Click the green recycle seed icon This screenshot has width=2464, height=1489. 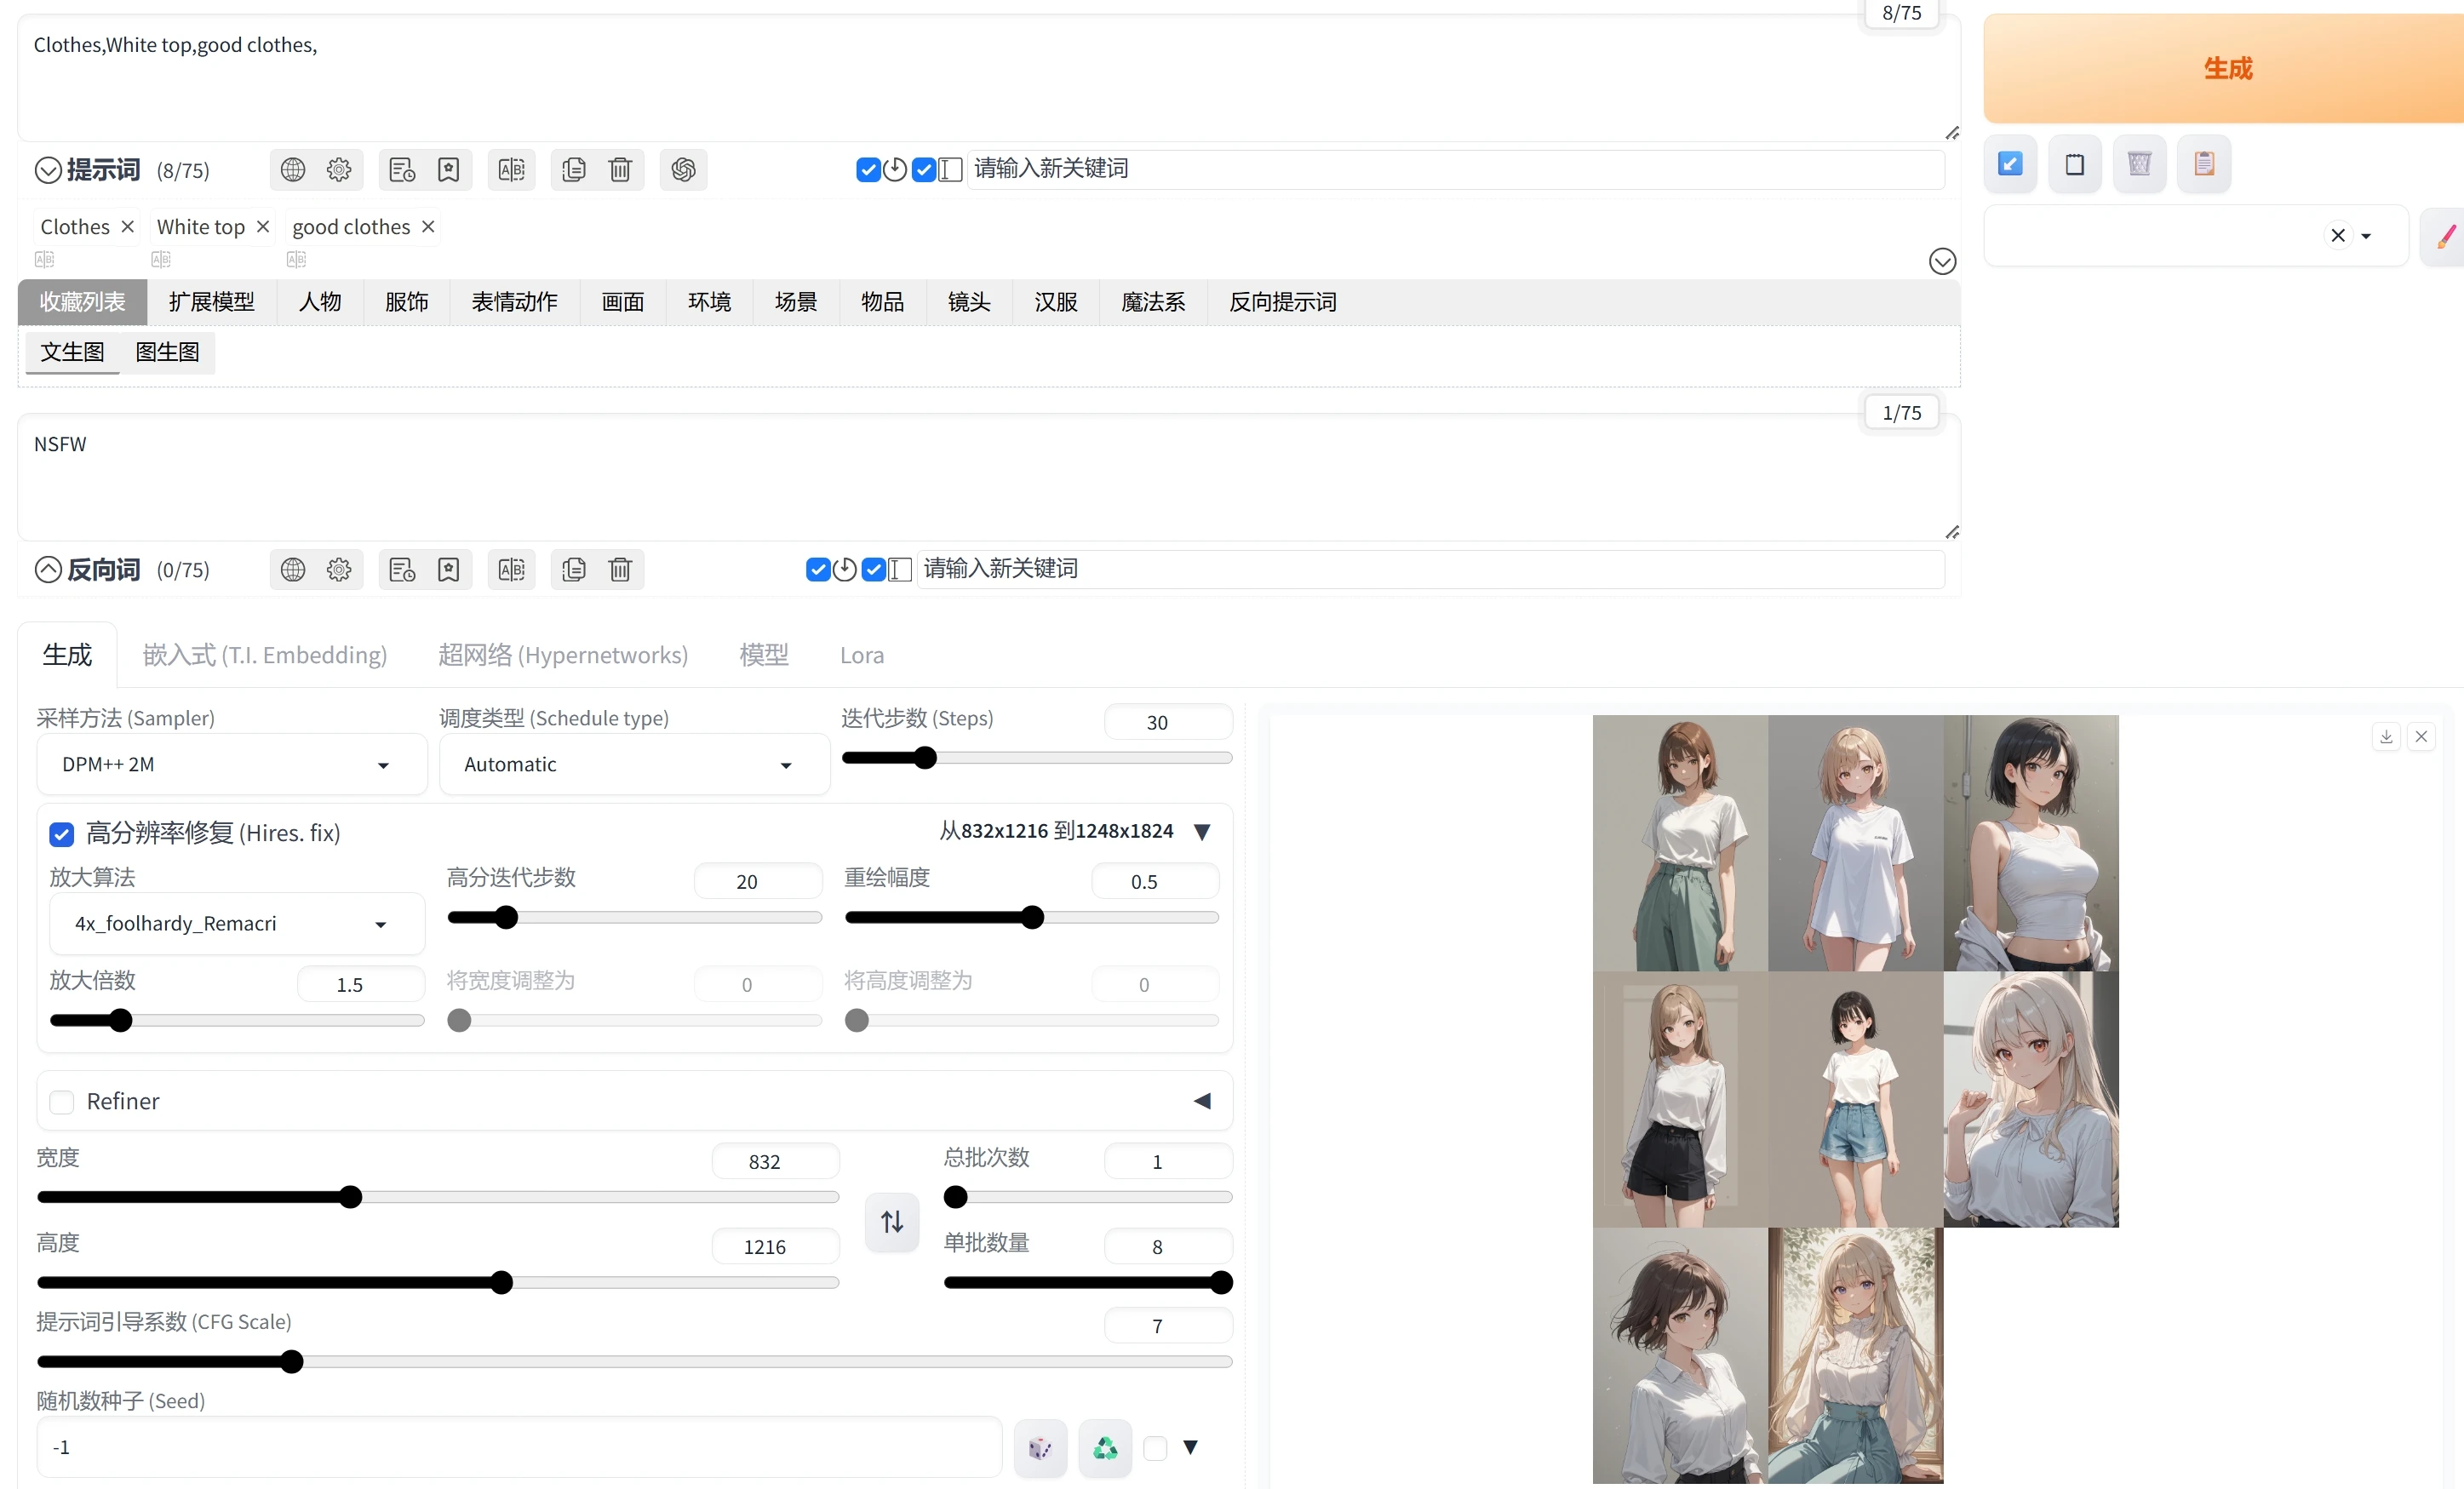(x=1105, y=1447)
